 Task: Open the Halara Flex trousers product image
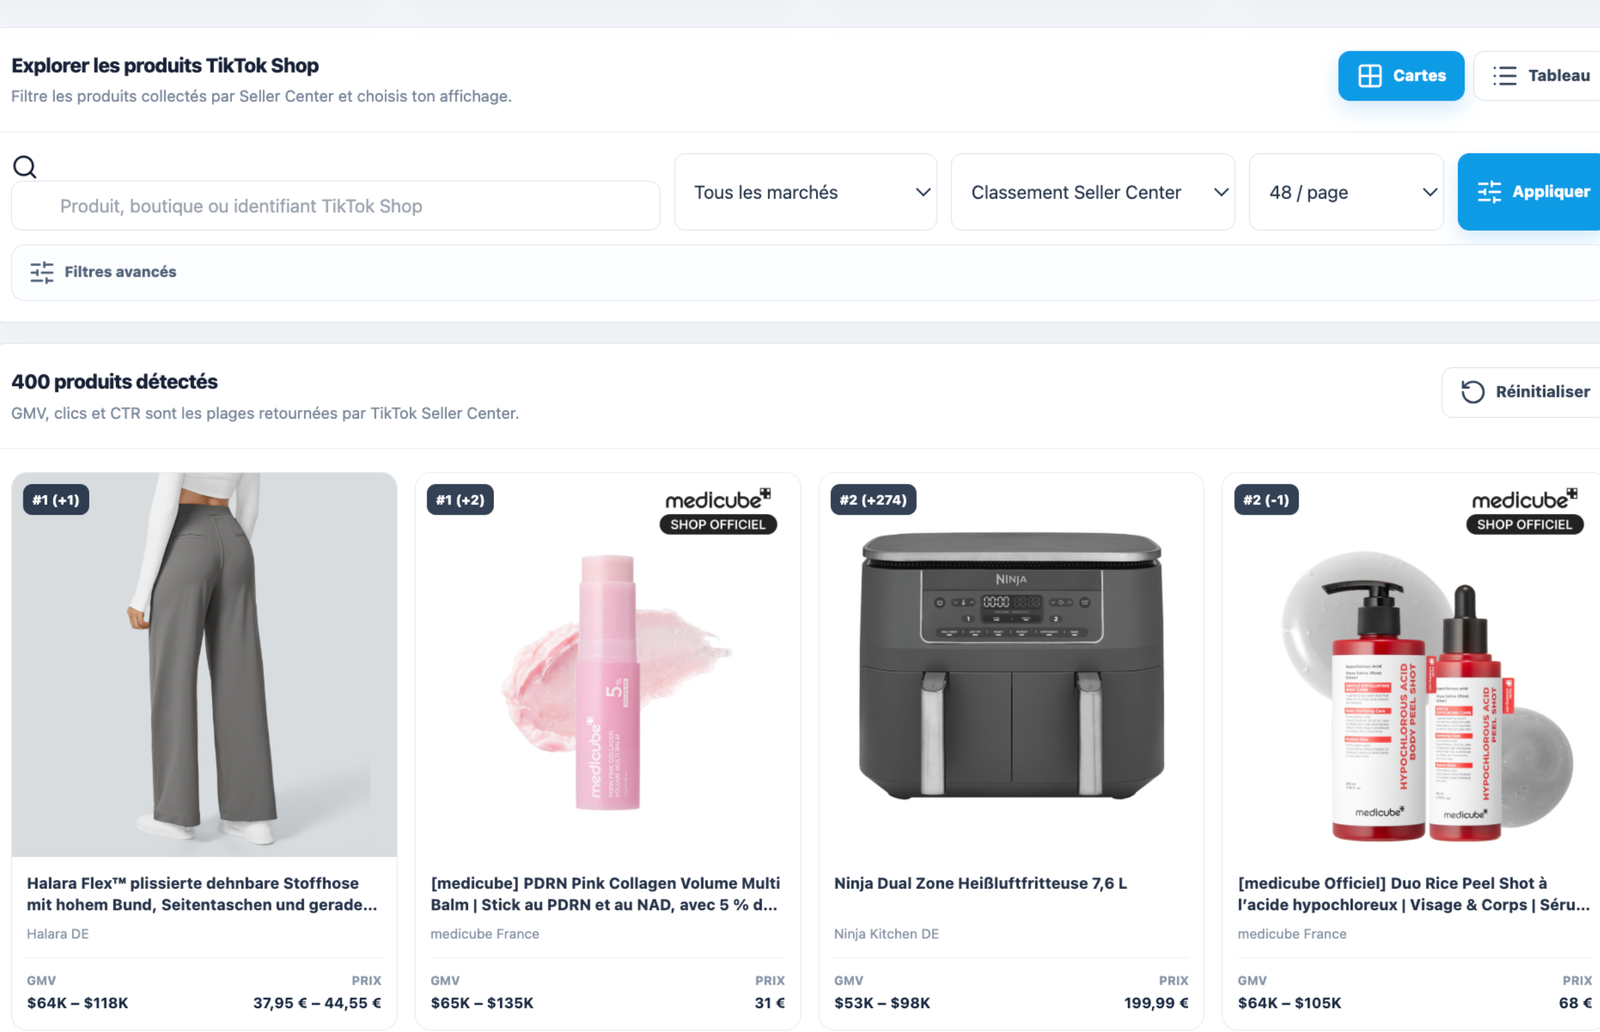click(204, 665)
